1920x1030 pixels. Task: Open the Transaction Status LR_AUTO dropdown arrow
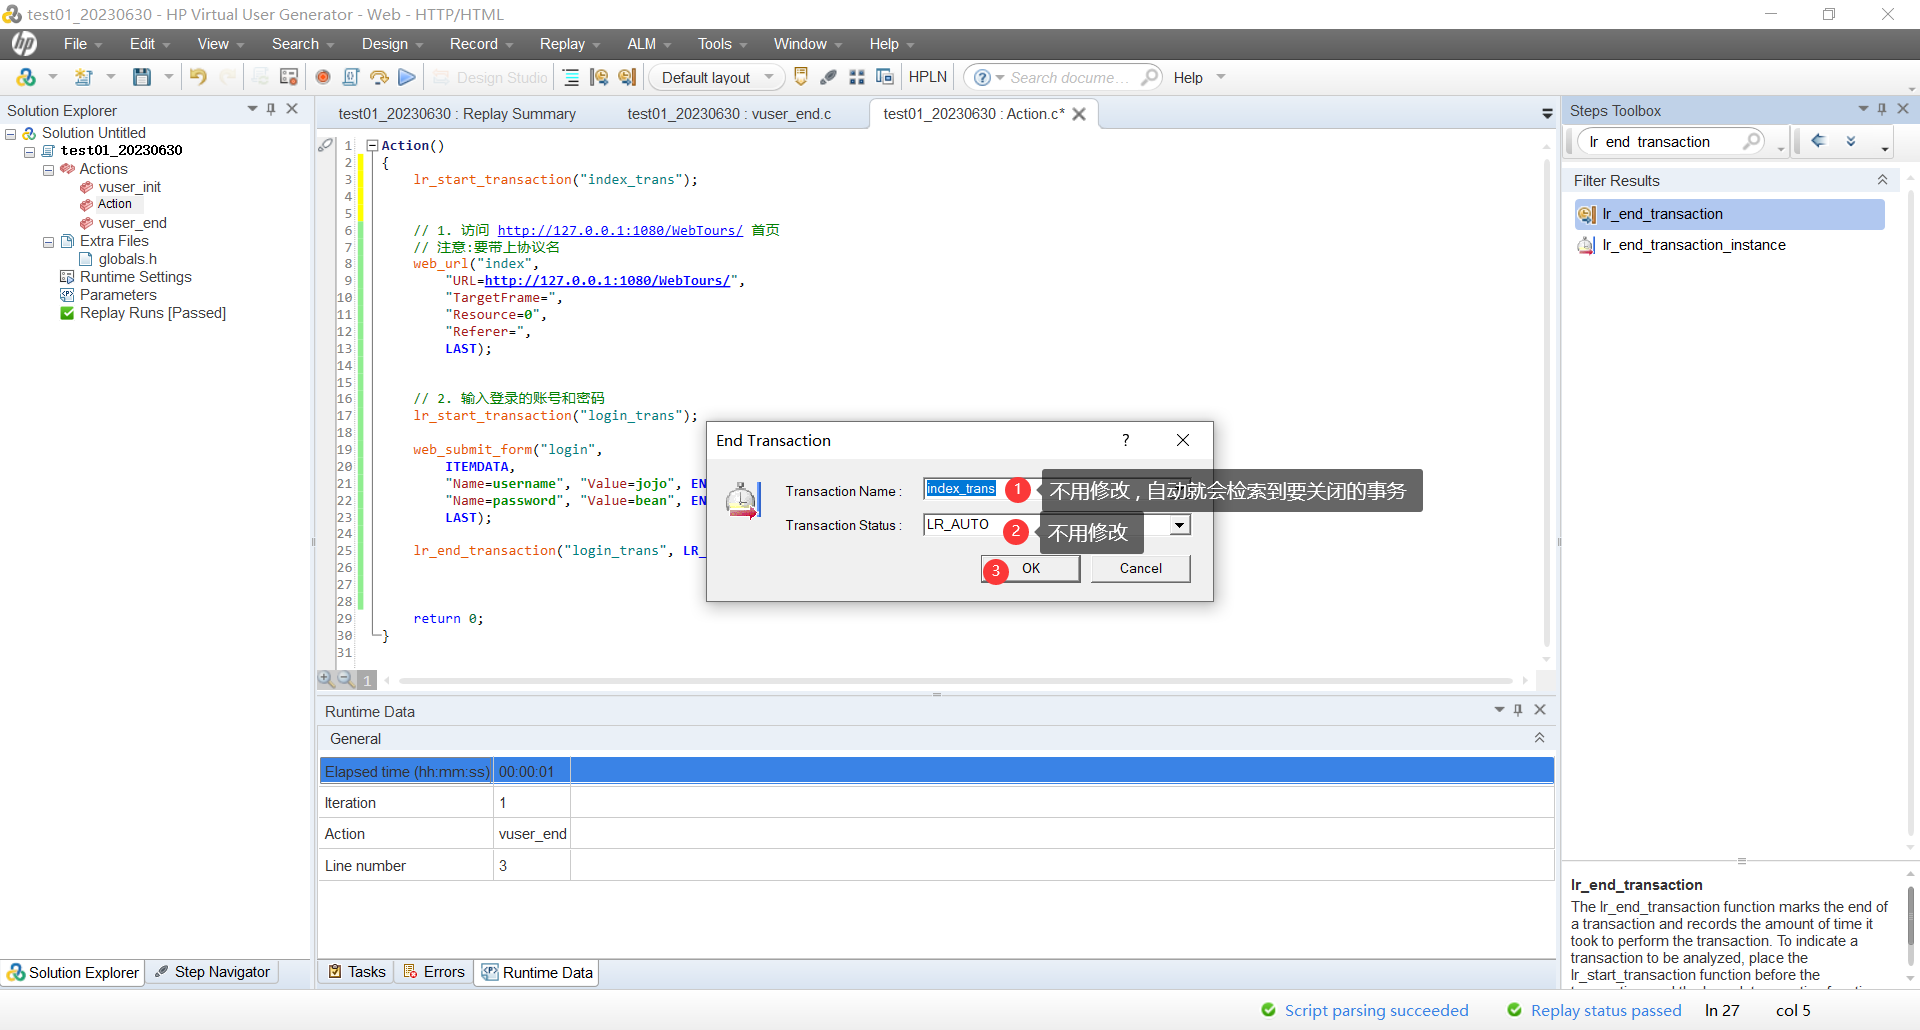(x=1180, y=525)
